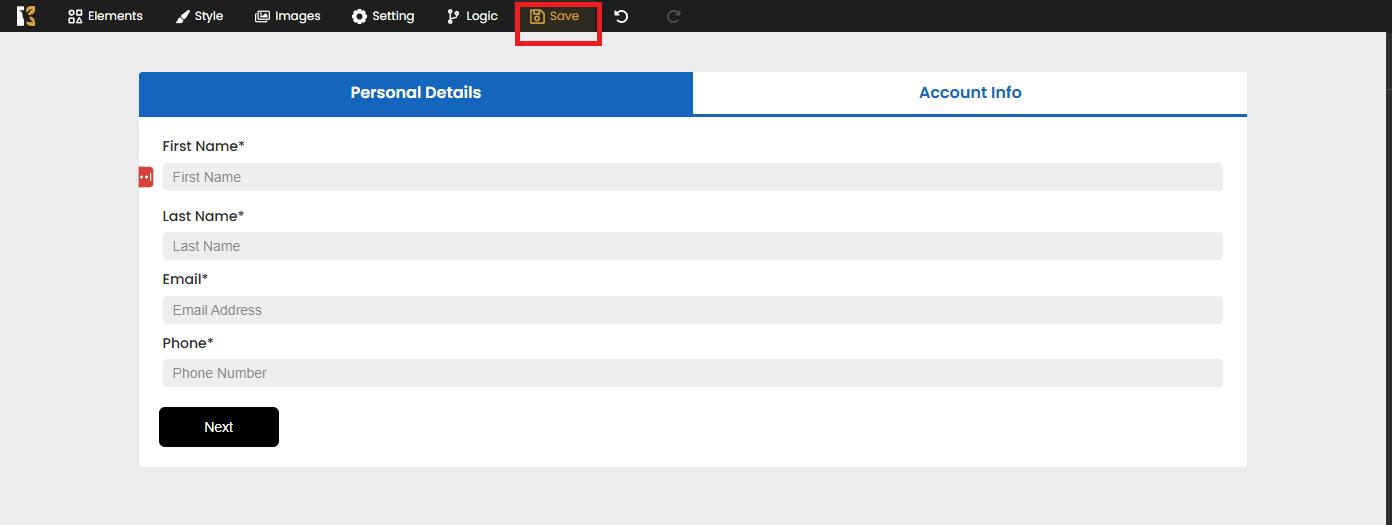This screenshot has height=525, width=1392.
Task: Open the Setting gear menu
Action: pyautogui.click(x=382, y=16)
